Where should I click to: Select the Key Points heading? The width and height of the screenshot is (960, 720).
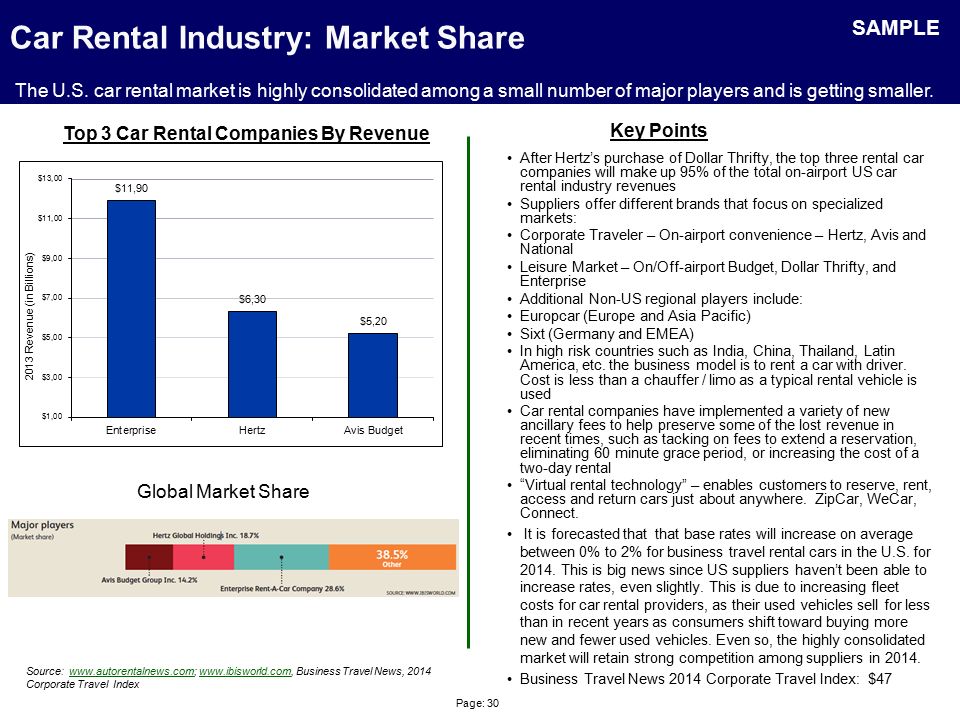pos(658,130)
